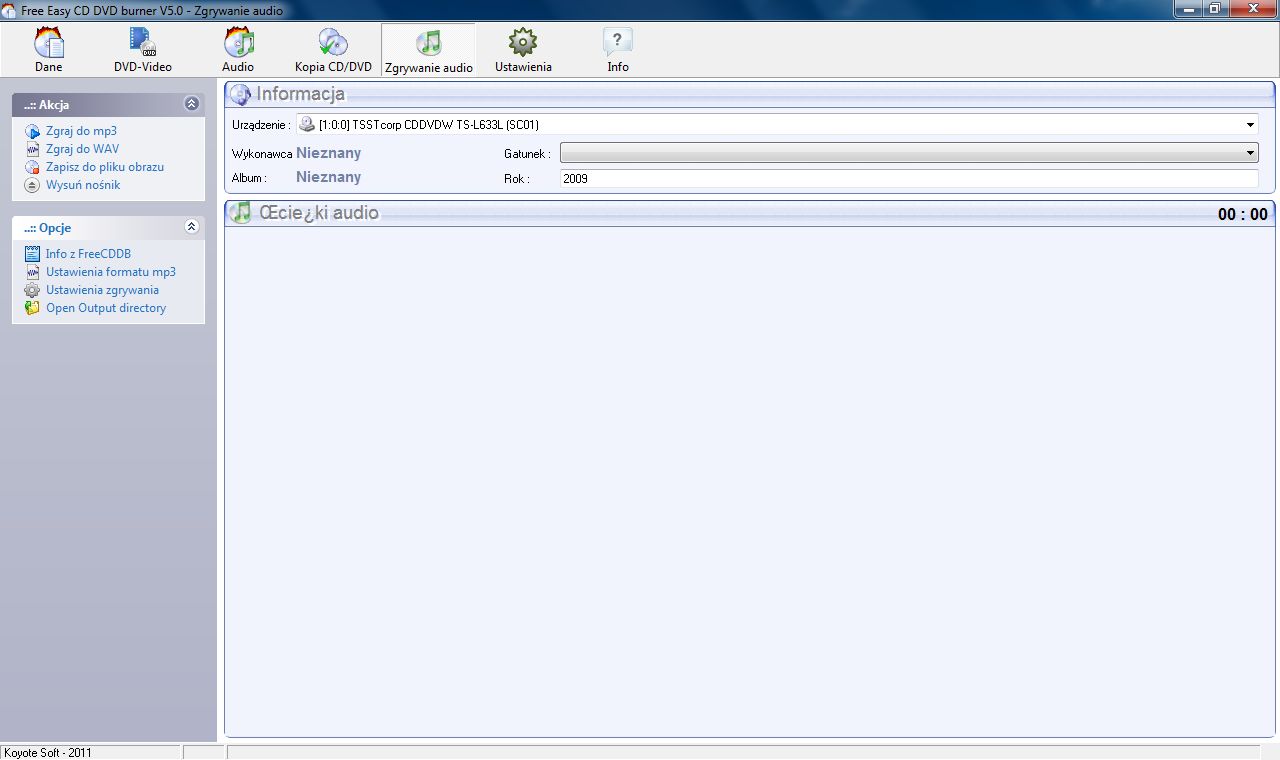Click the Zapisz do pliku obrazu link
The image size is (1280, 760).
(x=105, y=167)
